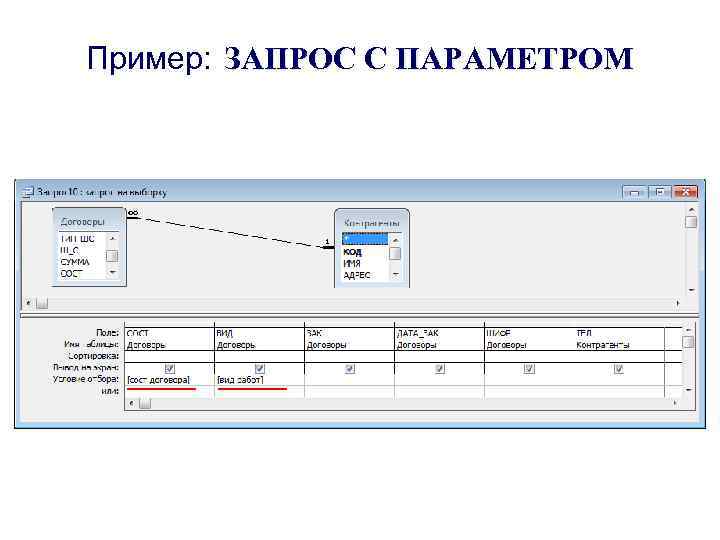Click scroll down arrow in Контрагенты field list
Image resolution: width=720 pixels, height=540 pixels.
point(395,275)
